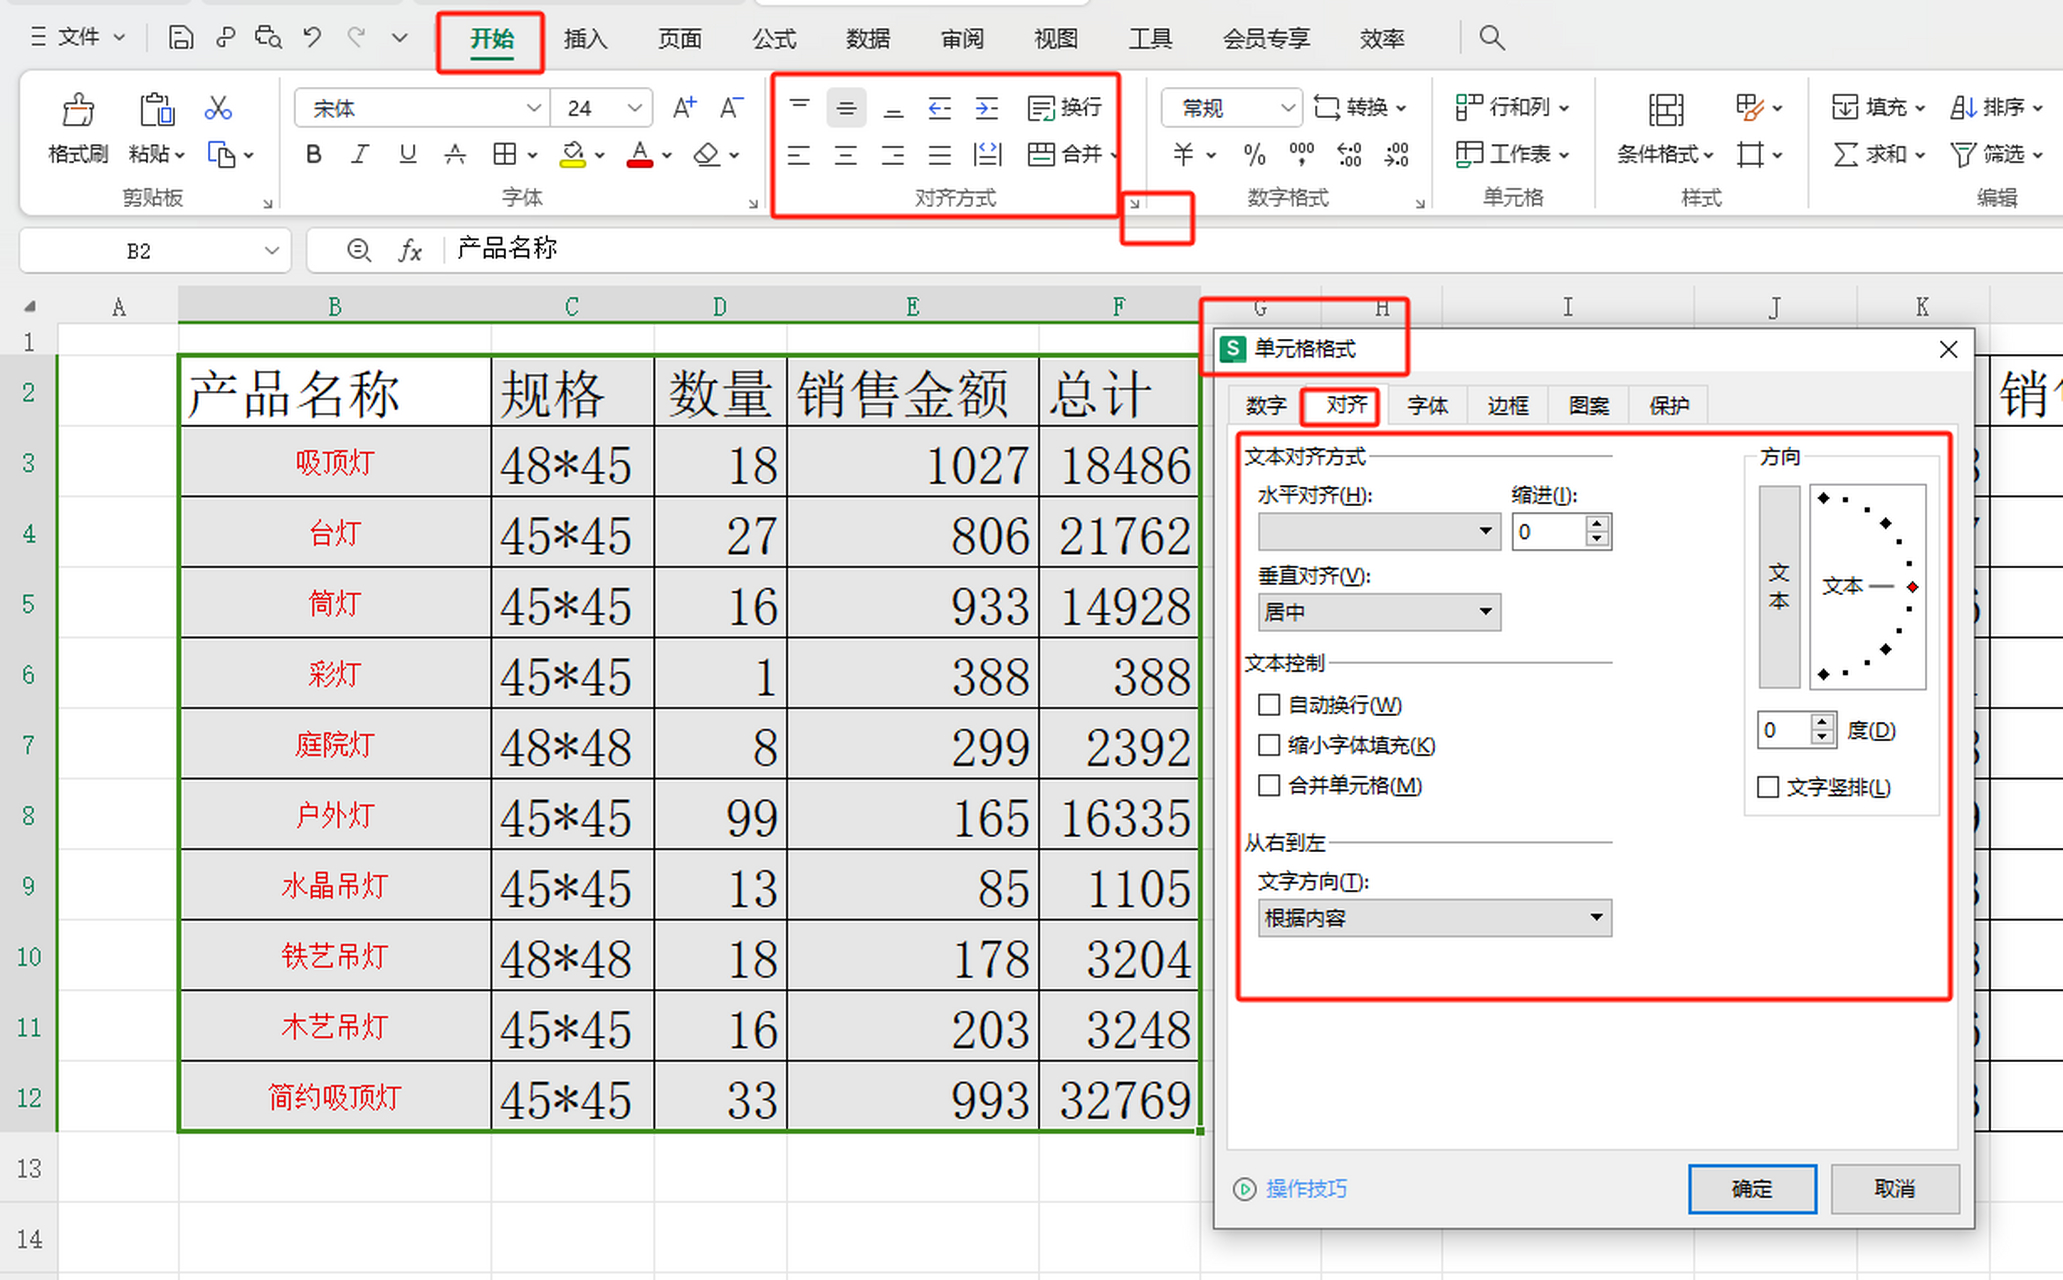Open the 操作技巧 link
The width and height of the screenshot is (2063, 1280).
pos(1305,1189)
